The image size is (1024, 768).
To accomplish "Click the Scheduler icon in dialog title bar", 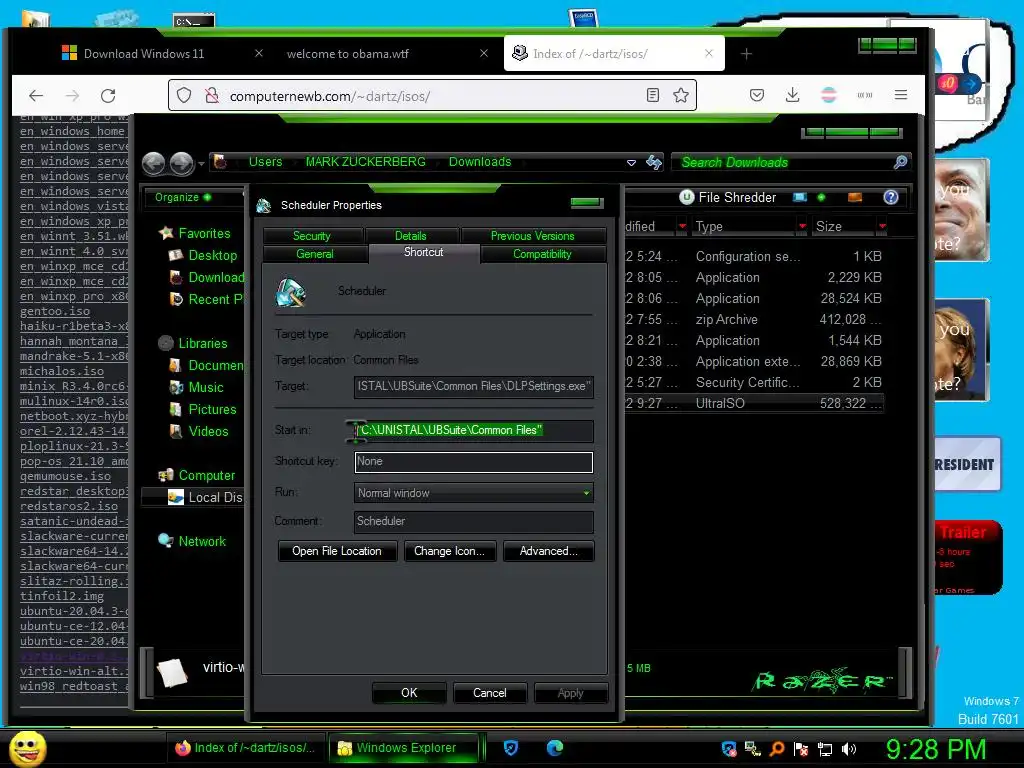I will click(x=264, y=206).
